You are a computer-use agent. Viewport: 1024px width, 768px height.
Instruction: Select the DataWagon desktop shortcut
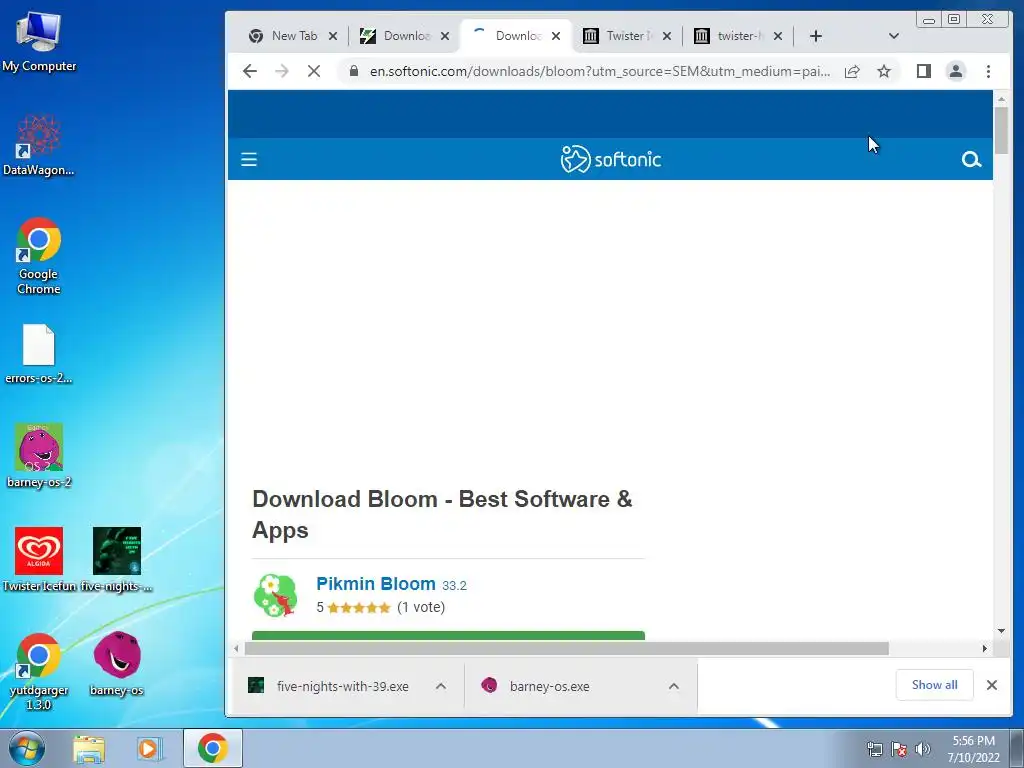pos(39,145)
